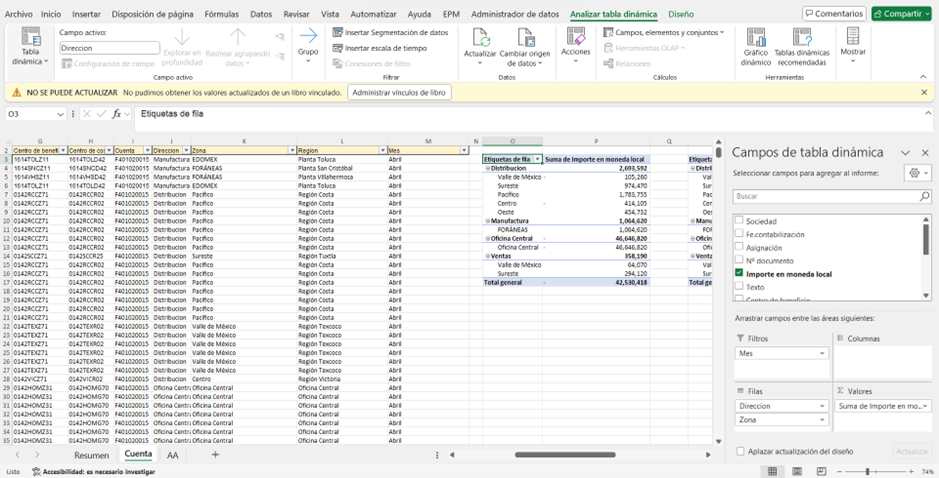Check the Sociedad field checkbox

click(739, 221)
